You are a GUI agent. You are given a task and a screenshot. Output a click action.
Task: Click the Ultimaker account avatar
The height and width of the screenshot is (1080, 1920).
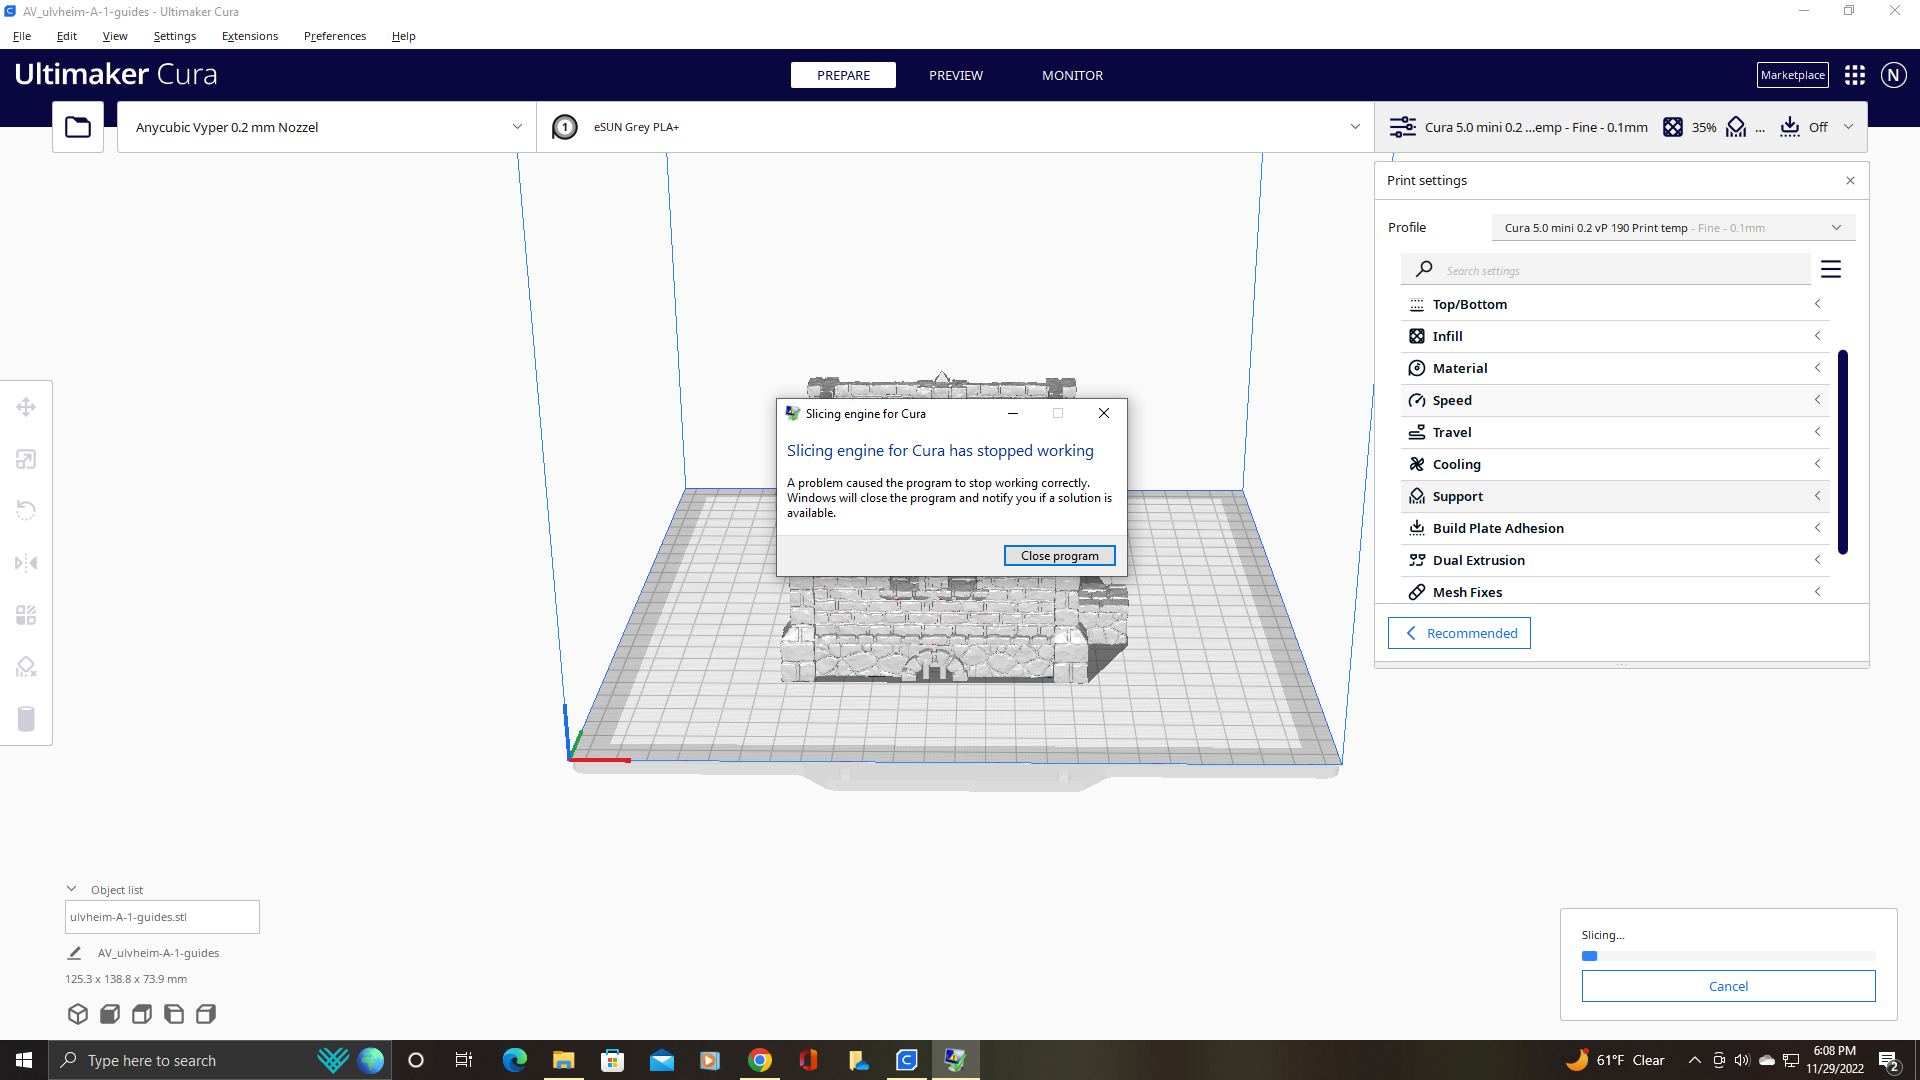(x=1893, y=74)
